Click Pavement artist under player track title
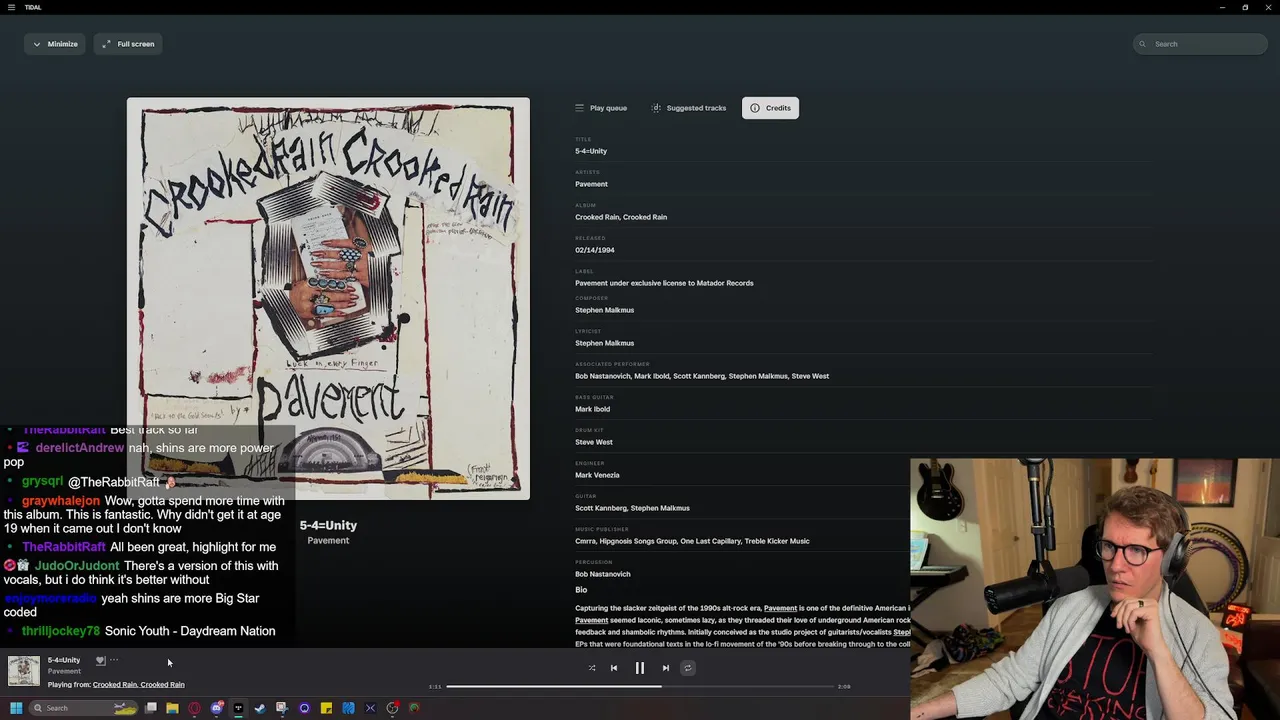 64,671
